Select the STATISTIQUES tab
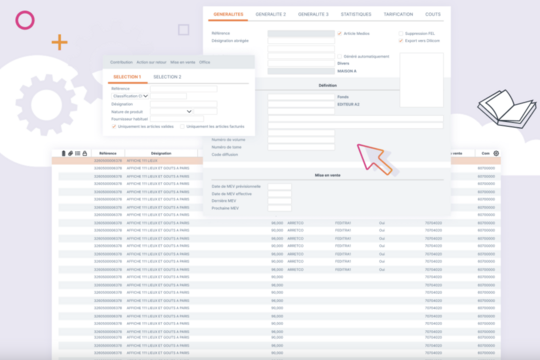This screenshot has width=540, height=360. (x=356, y=14)
